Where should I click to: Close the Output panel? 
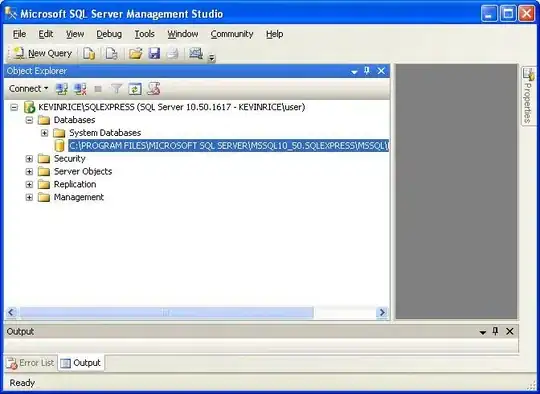point(510,332)
